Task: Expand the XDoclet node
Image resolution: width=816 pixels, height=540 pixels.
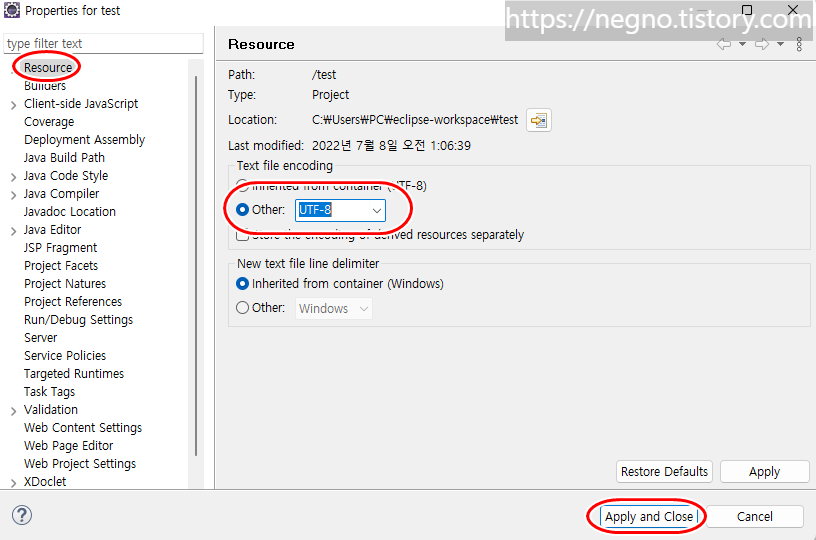Action: click(x=14, y=483)
